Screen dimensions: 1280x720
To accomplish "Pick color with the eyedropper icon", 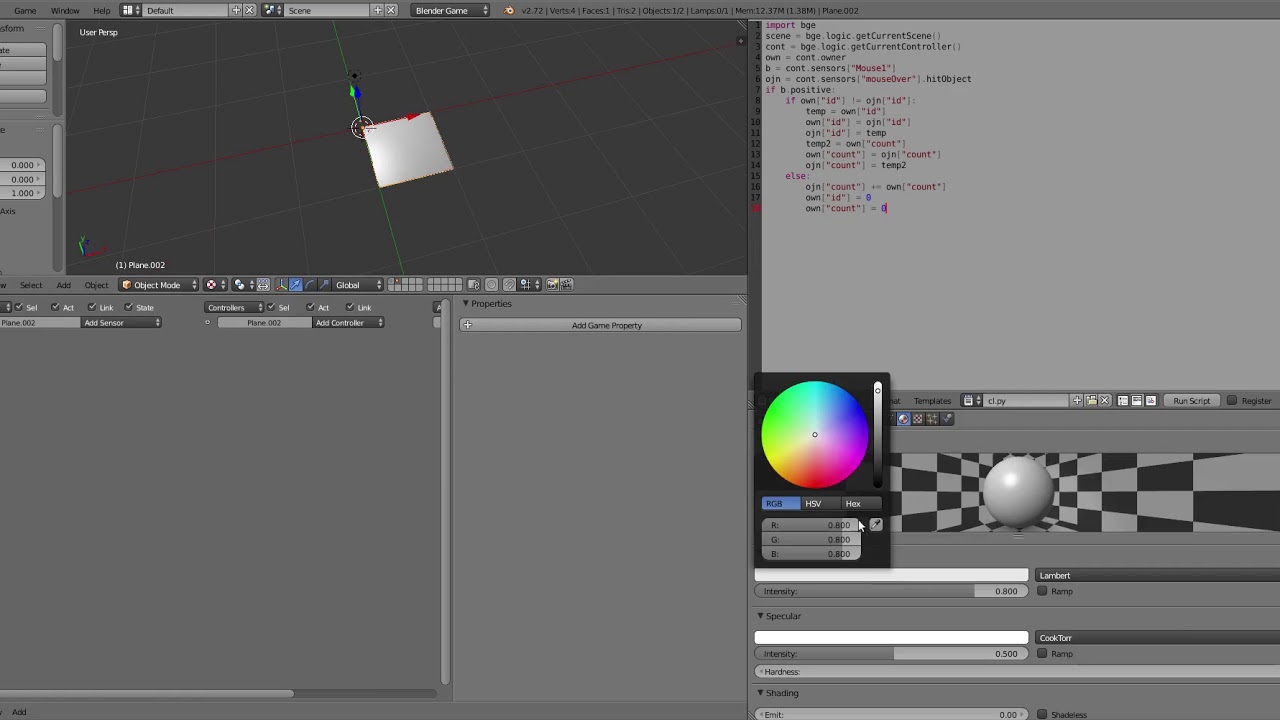I will (876, 525).
